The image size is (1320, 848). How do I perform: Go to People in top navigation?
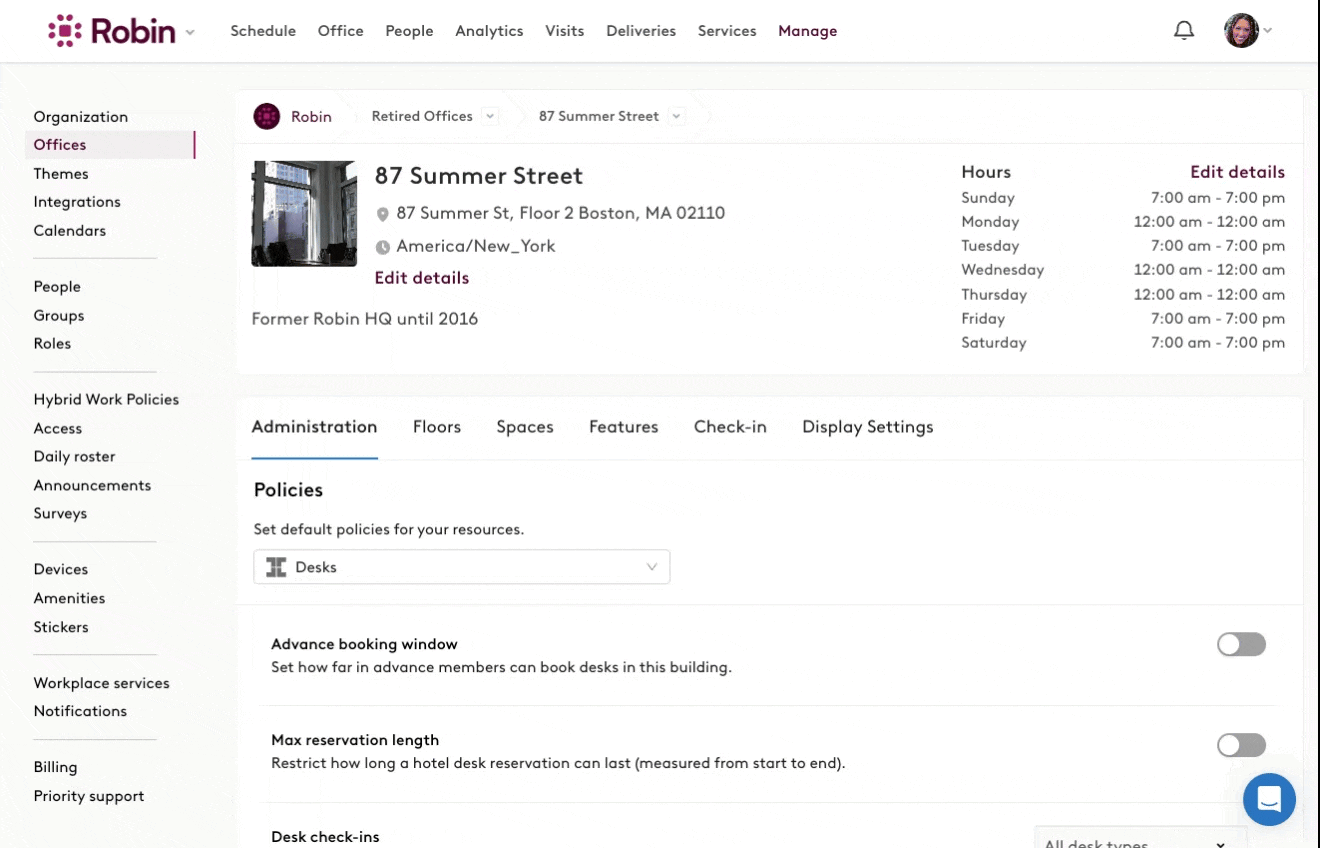409,31
